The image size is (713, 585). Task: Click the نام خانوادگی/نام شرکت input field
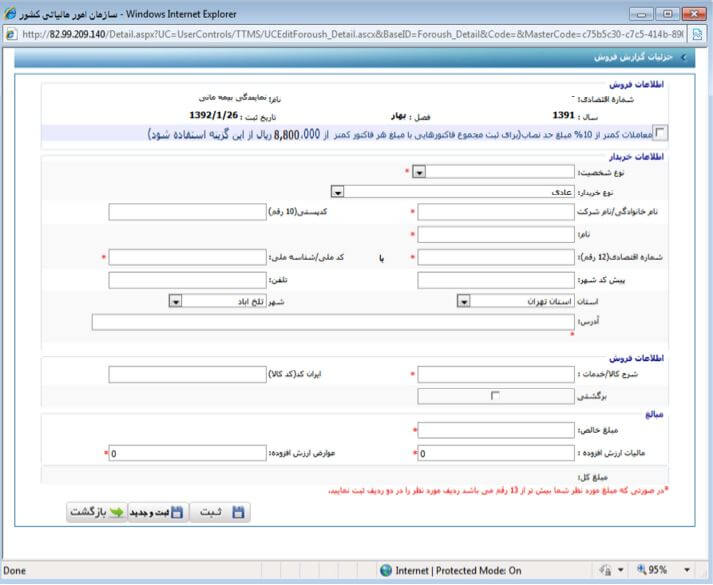coord(496,212)
